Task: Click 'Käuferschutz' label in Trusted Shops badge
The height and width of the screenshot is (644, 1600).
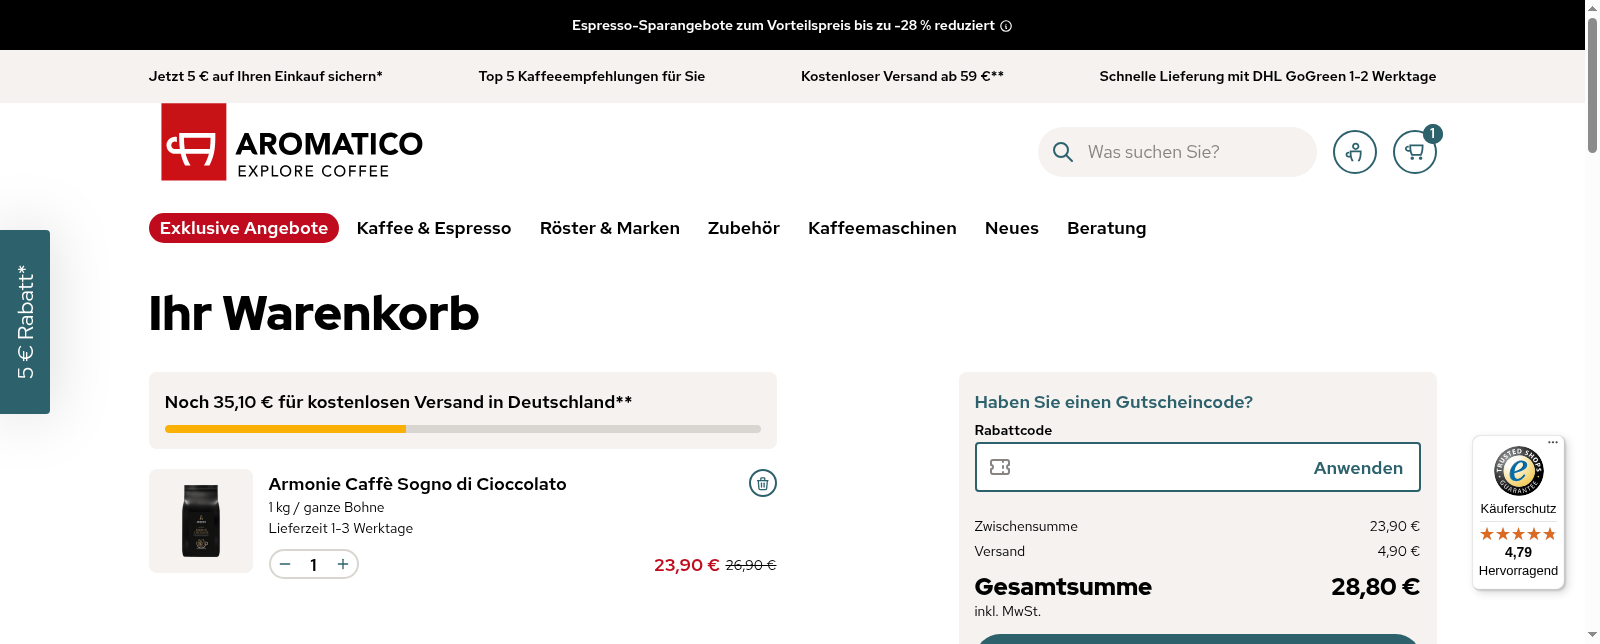Action: [1518, 509]
